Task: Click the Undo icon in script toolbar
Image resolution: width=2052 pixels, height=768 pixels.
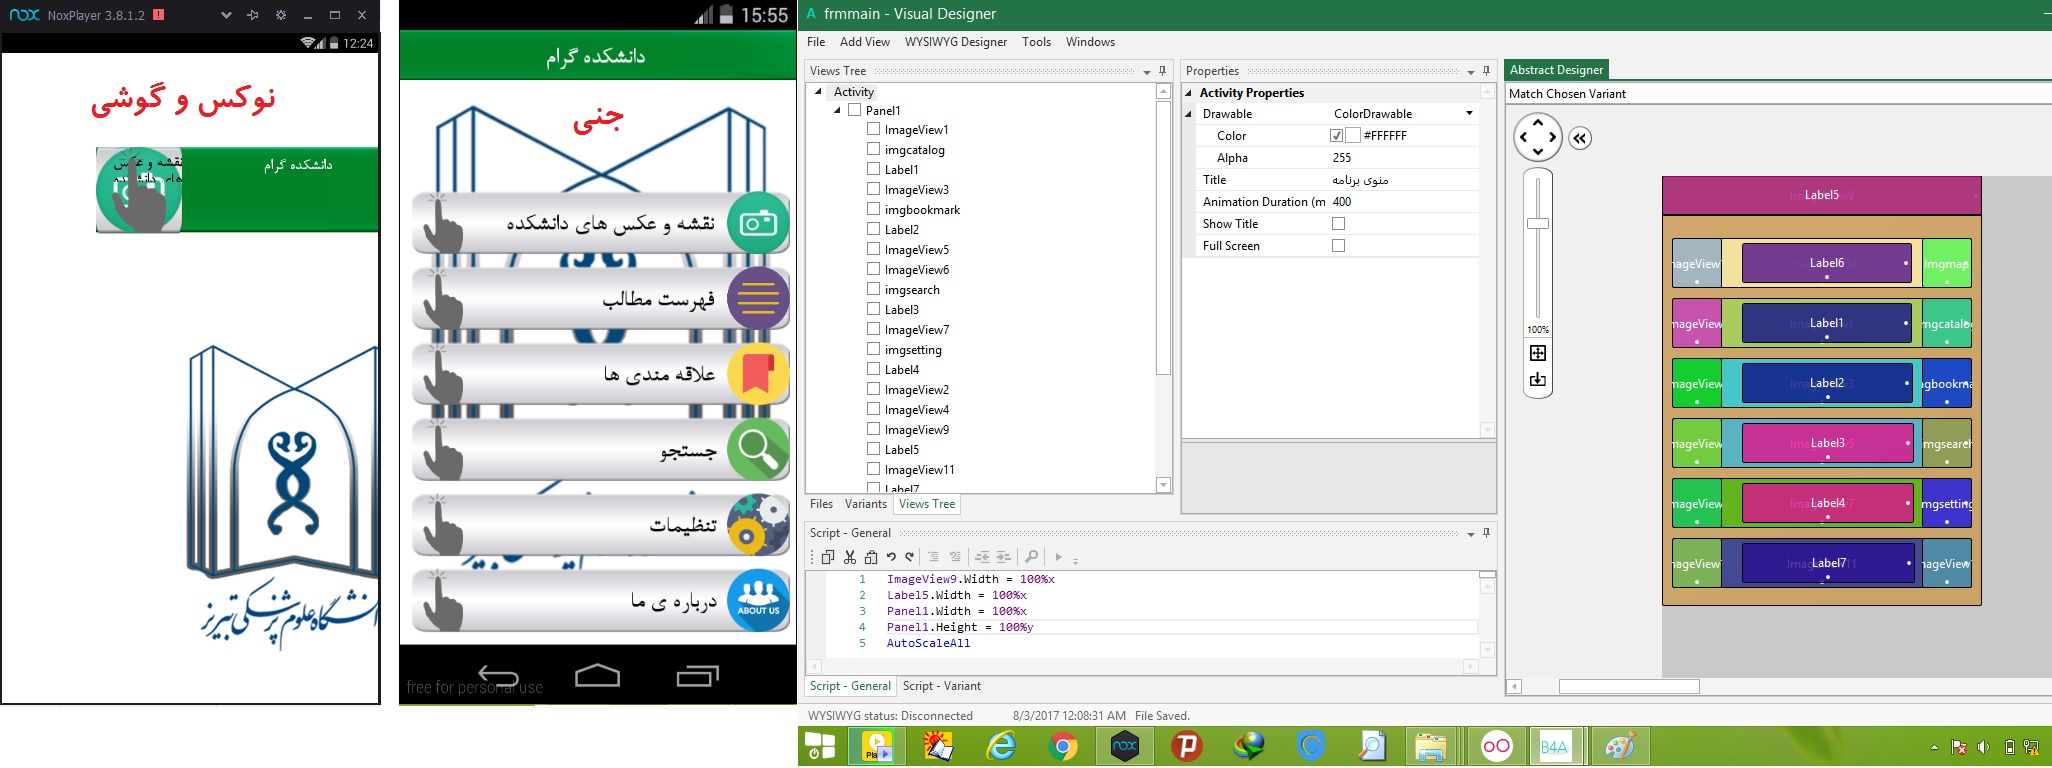Action: click(x=890, y=557)
